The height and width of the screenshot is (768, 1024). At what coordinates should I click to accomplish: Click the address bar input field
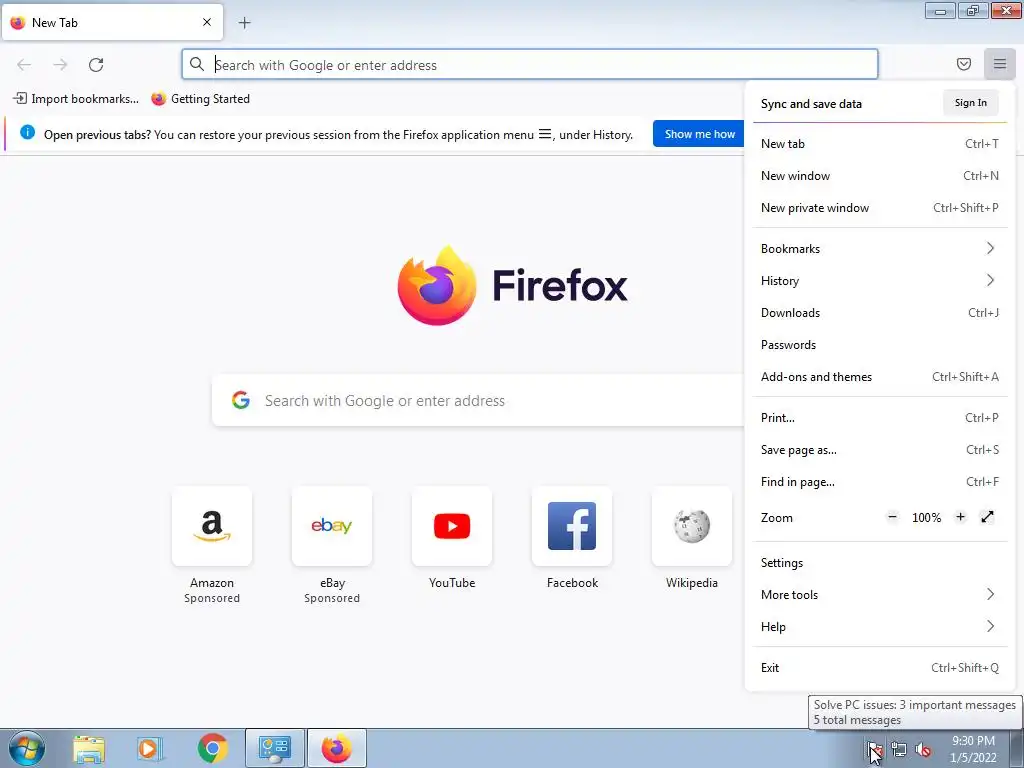[x=530, y=65]
